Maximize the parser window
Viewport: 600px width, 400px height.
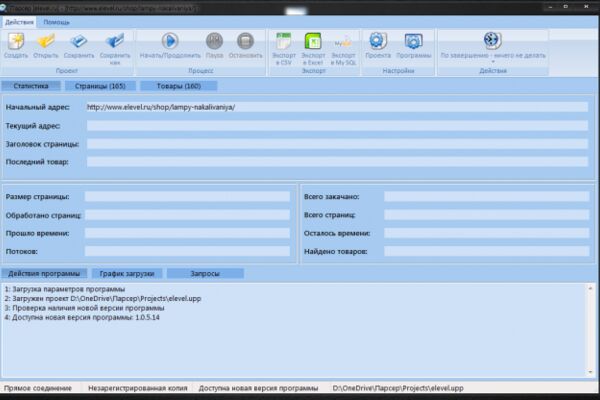tap(566, 7)
